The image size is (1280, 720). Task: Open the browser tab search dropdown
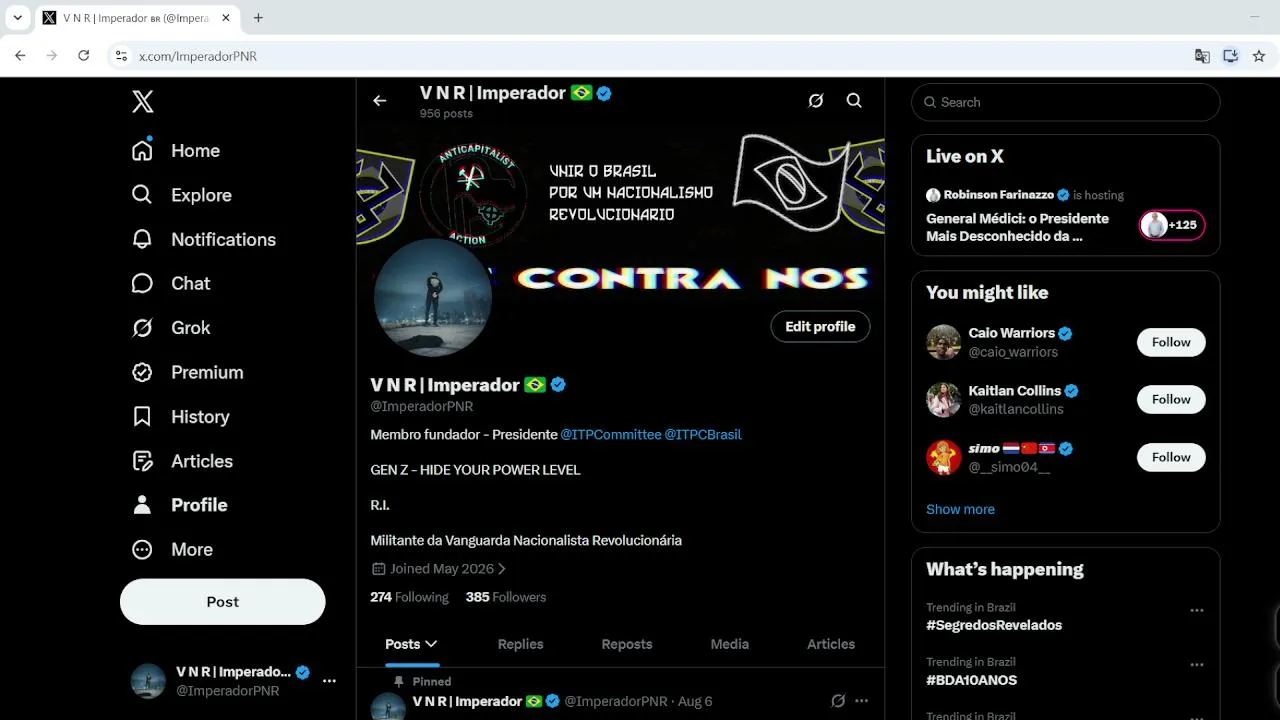click(17, 18)
